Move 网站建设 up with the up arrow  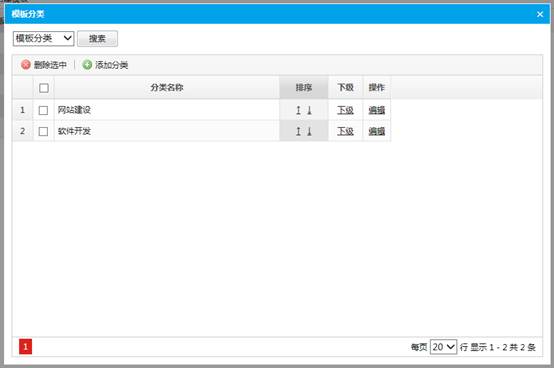[x=298, y=110]
